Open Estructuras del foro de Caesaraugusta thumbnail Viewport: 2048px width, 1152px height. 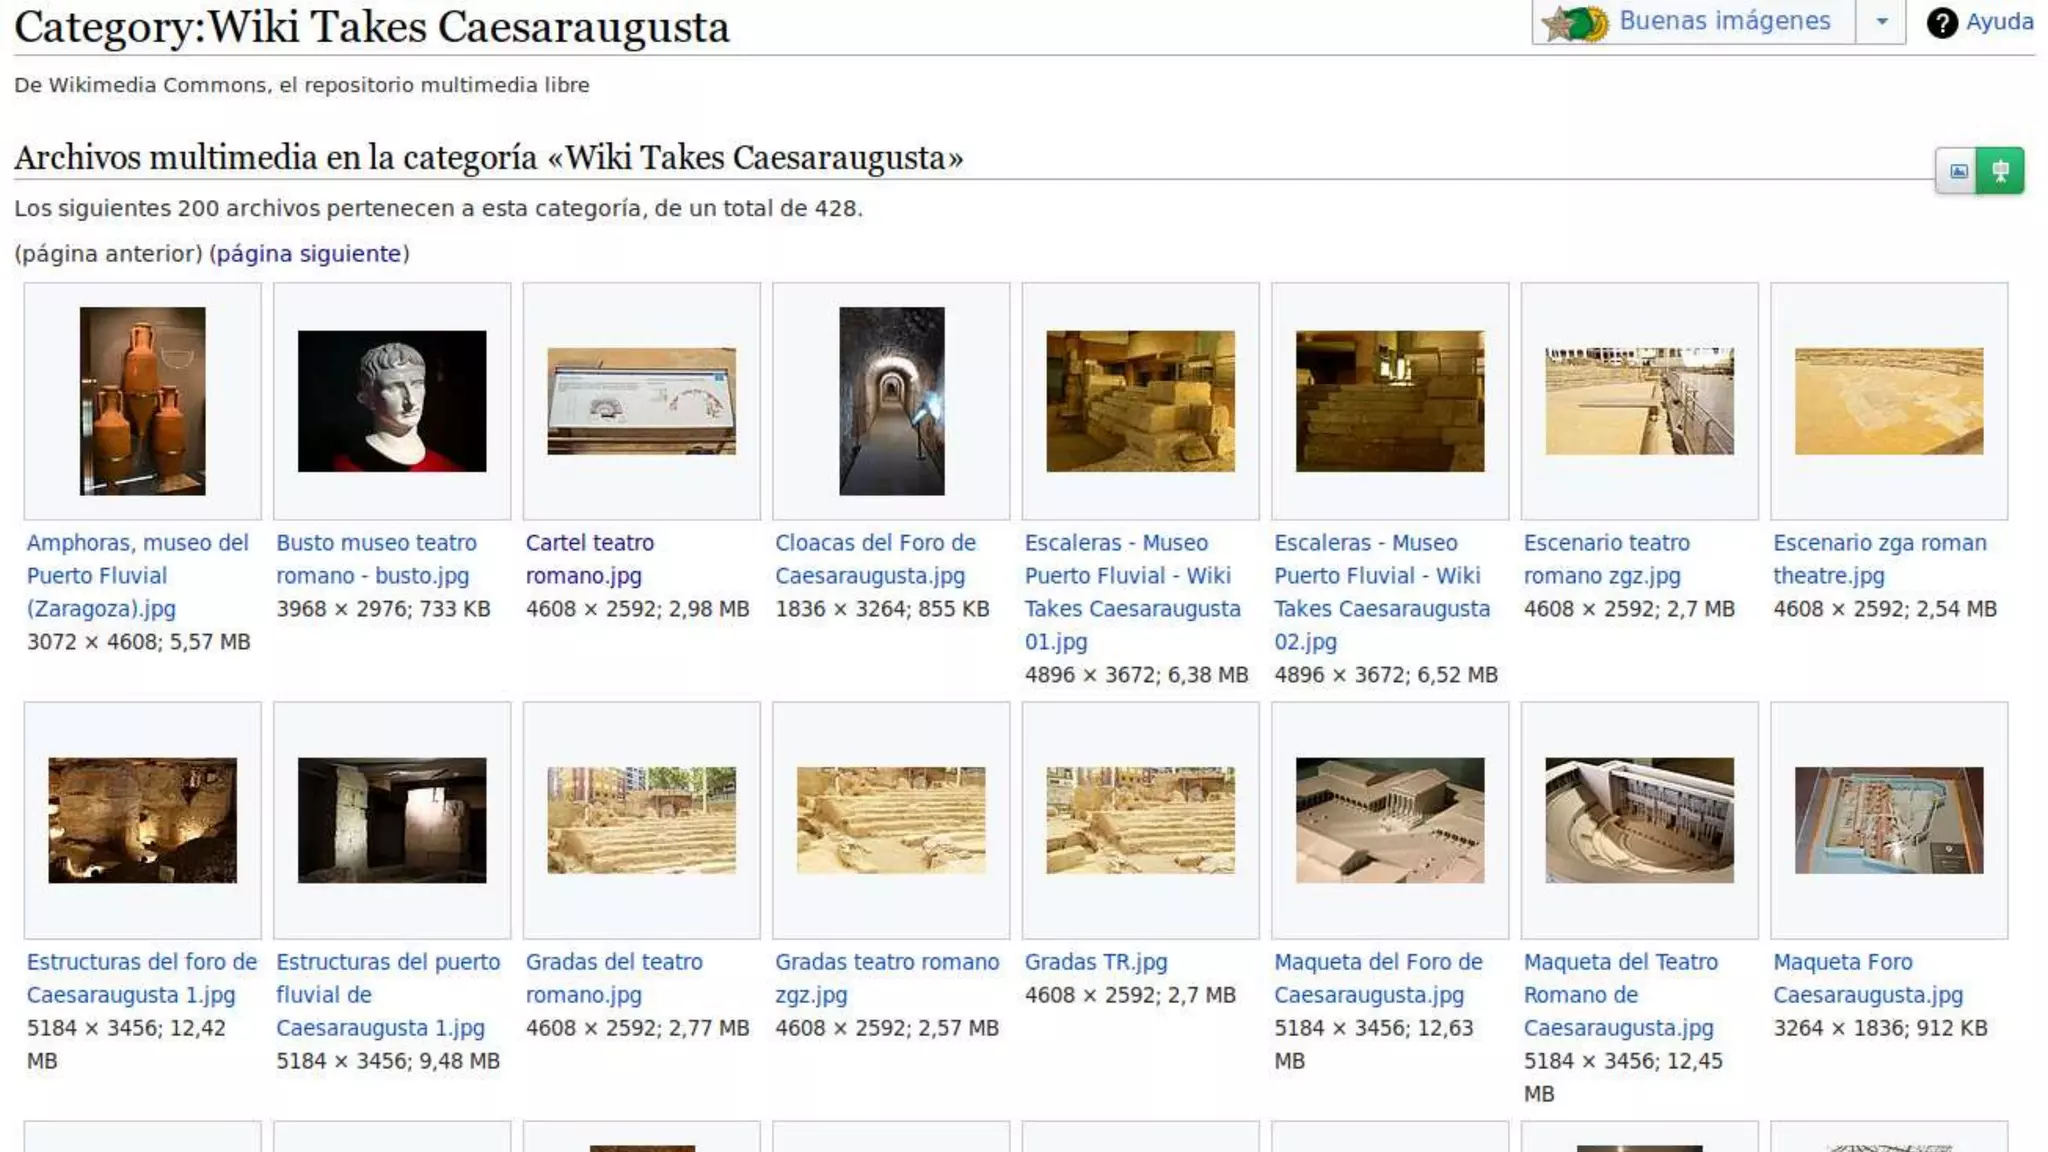click(x=142, y=820)
